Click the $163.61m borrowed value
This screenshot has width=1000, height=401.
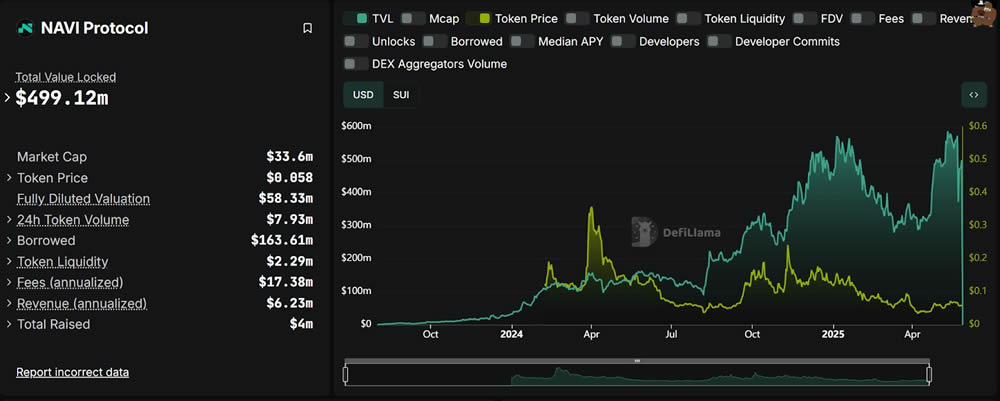coord(282,241)
